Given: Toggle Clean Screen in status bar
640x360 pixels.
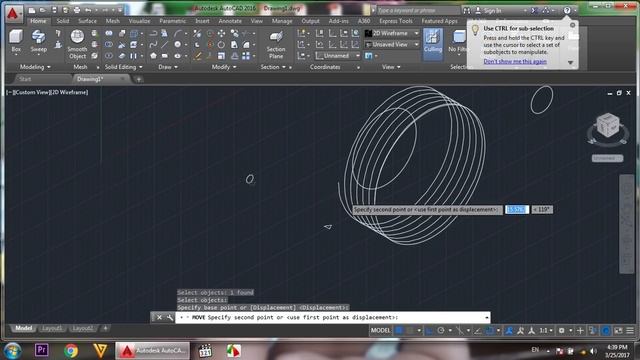Looking at the screenshot, I should 618,330.
